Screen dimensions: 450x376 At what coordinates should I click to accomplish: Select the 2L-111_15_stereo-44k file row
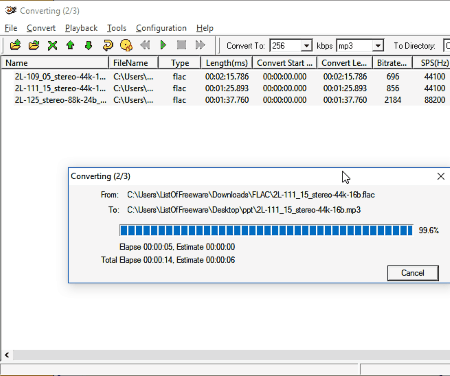click(x=226, y=88)
